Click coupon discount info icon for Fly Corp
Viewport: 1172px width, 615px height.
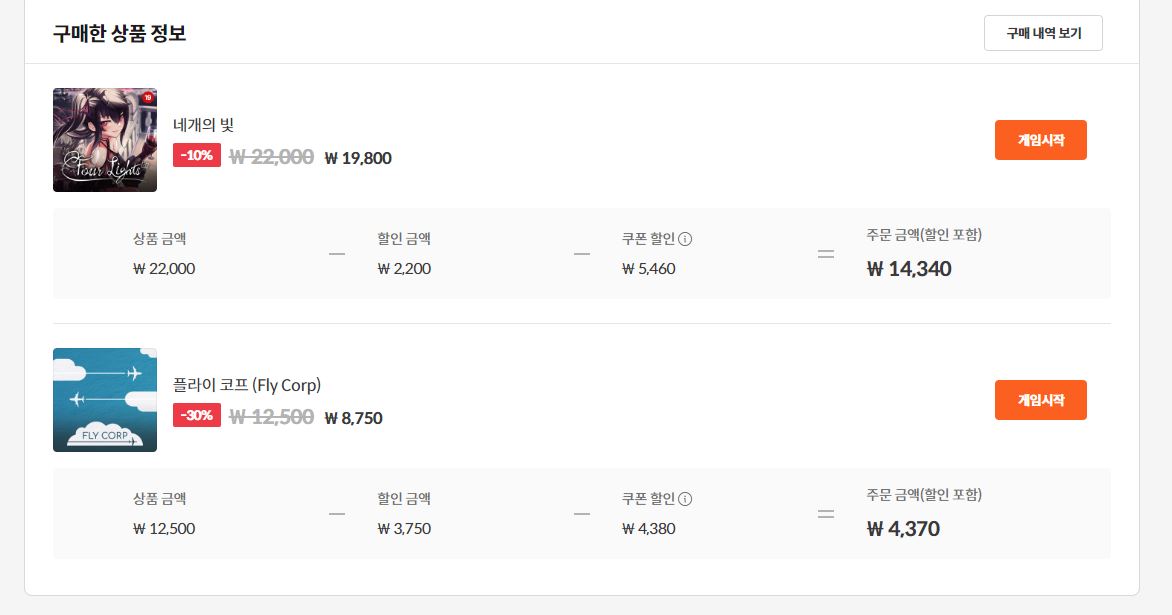pos(686,499)
